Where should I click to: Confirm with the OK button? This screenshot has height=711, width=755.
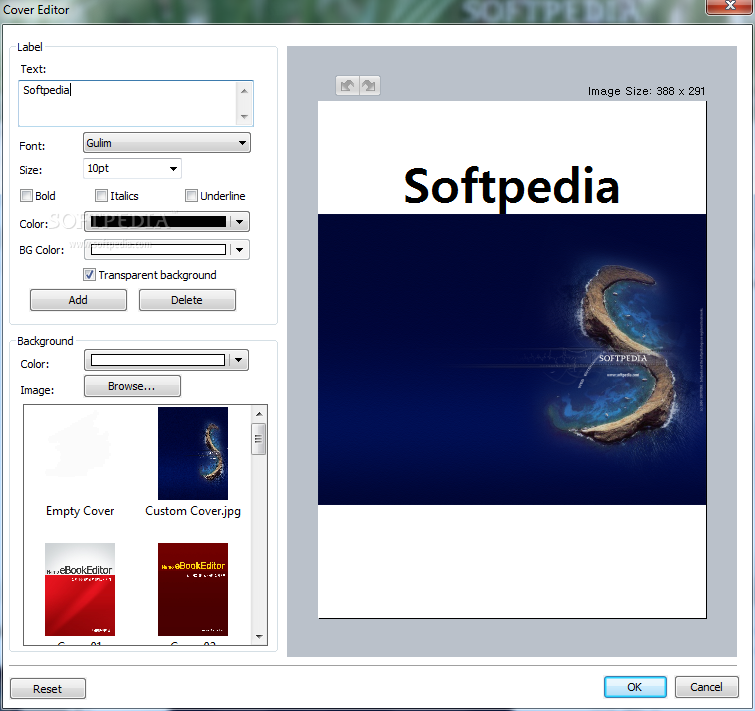(x=635, y=687)
